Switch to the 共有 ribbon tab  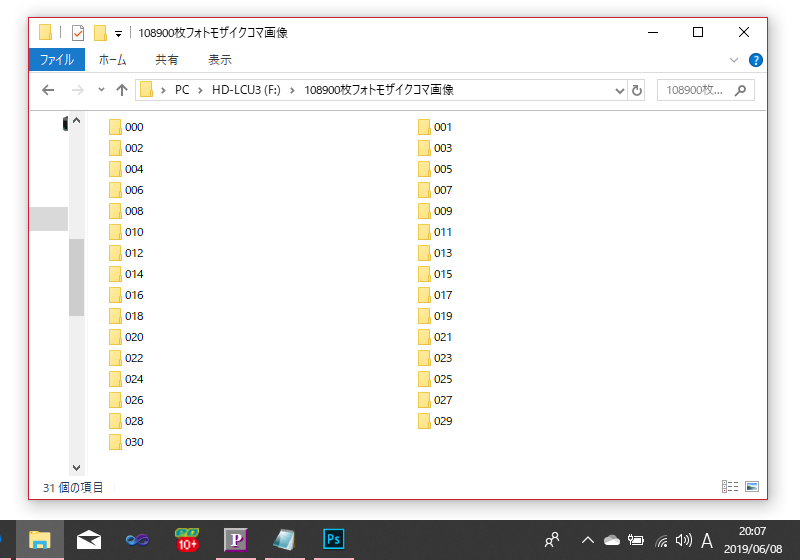pos(167,60)
